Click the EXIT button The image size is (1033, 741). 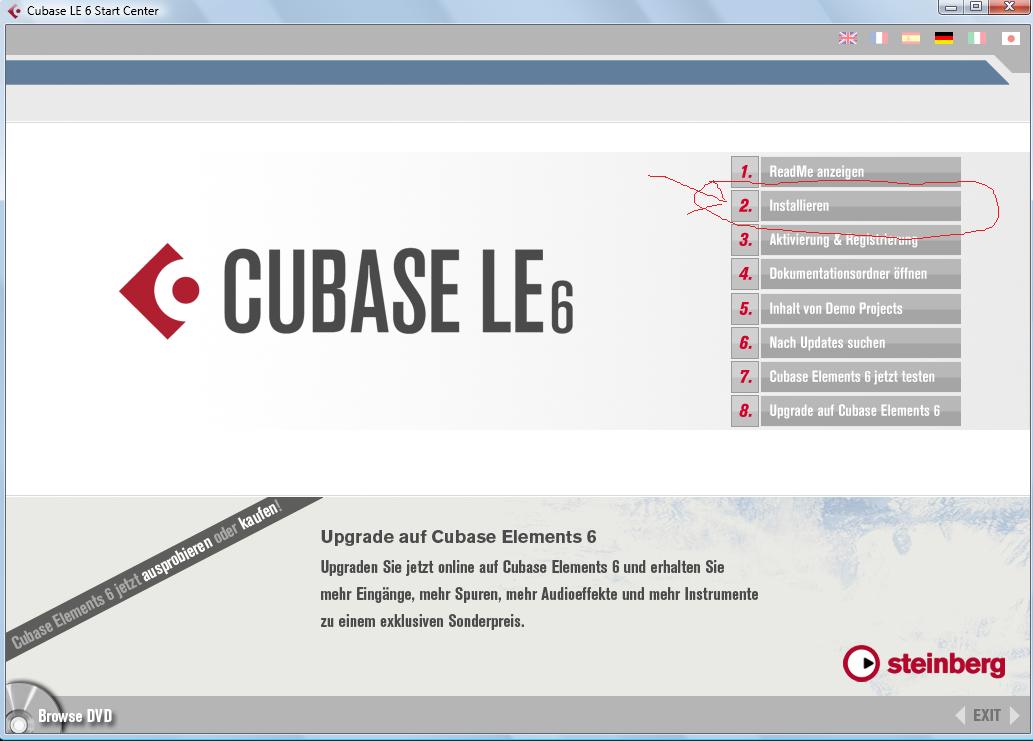coord(986,715)
